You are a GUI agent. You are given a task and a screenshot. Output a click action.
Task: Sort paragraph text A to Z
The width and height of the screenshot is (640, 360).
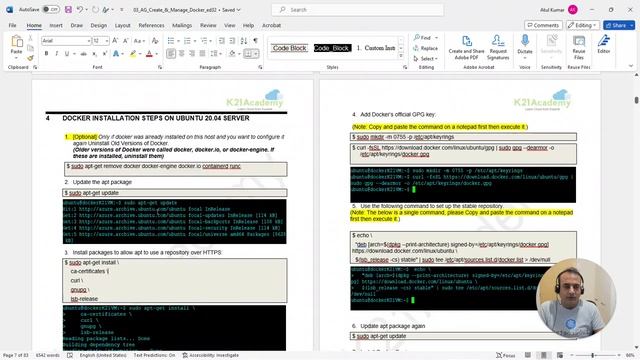[244, 41]
